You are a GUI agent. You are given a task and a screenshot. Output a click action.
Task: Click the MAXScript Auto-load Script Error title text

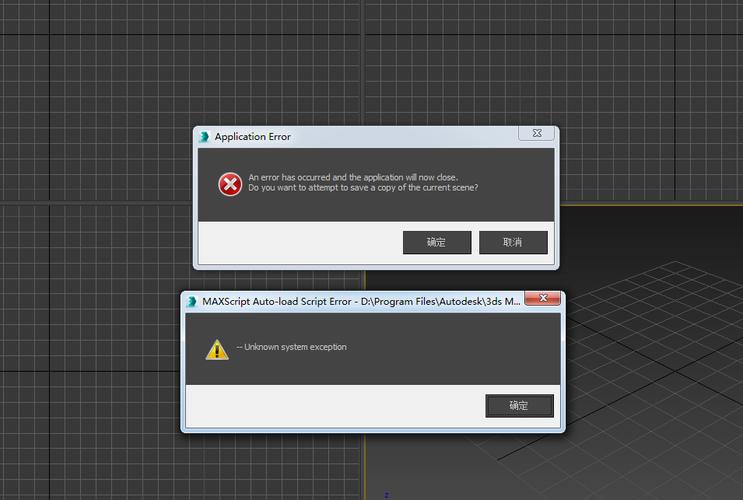(x=362, y=301)
